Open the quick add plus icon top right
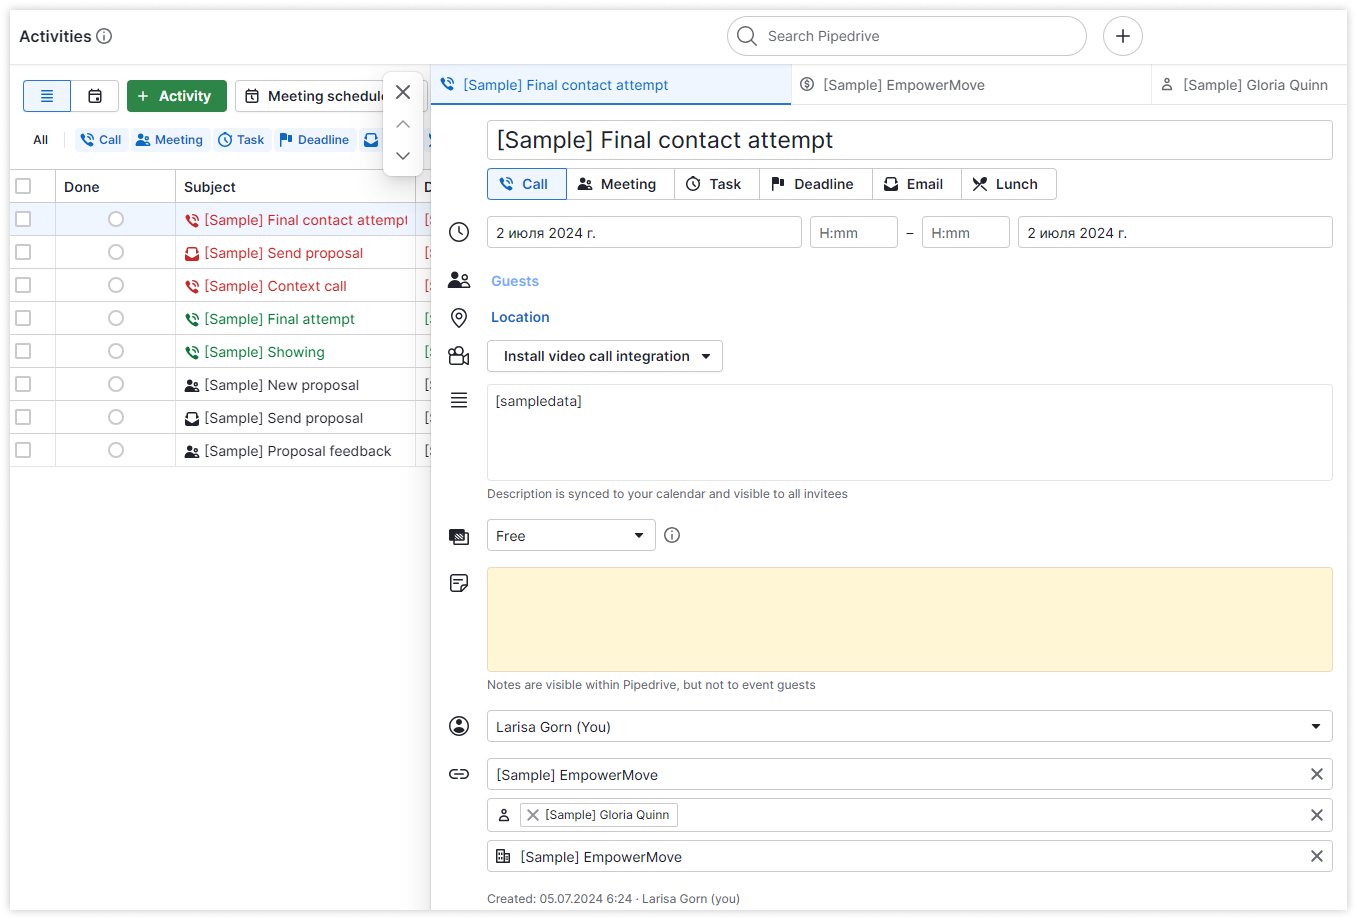 tap(1122, 35)
